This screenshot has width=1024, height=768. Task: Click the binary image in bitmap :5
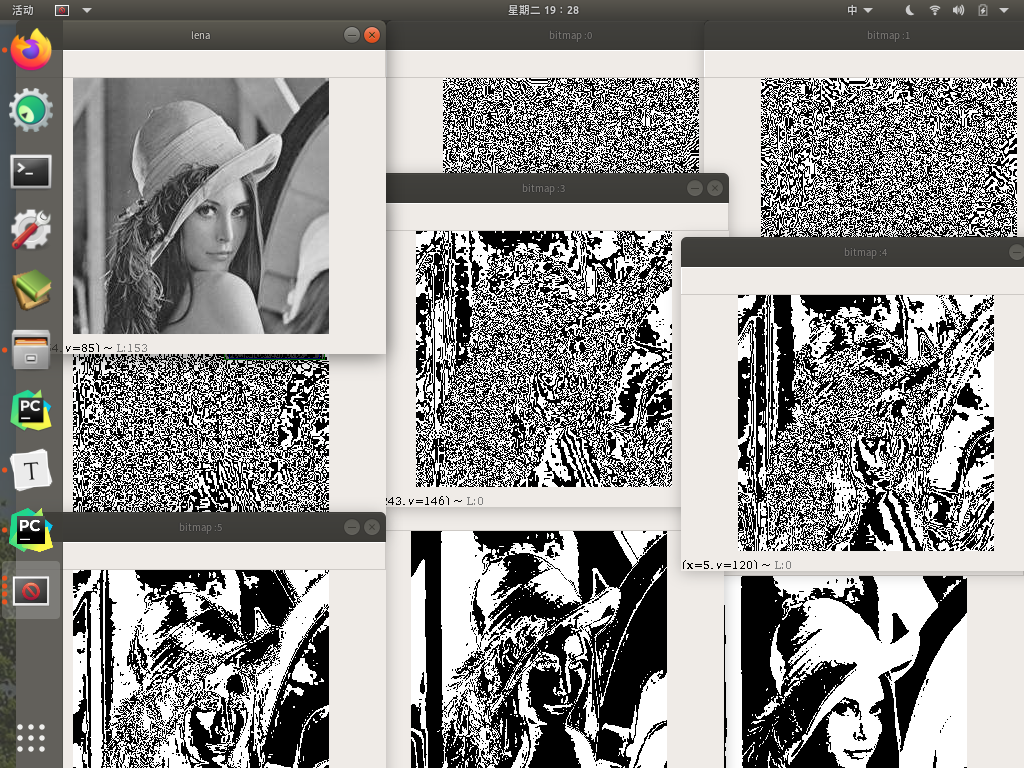pos(200,669)
